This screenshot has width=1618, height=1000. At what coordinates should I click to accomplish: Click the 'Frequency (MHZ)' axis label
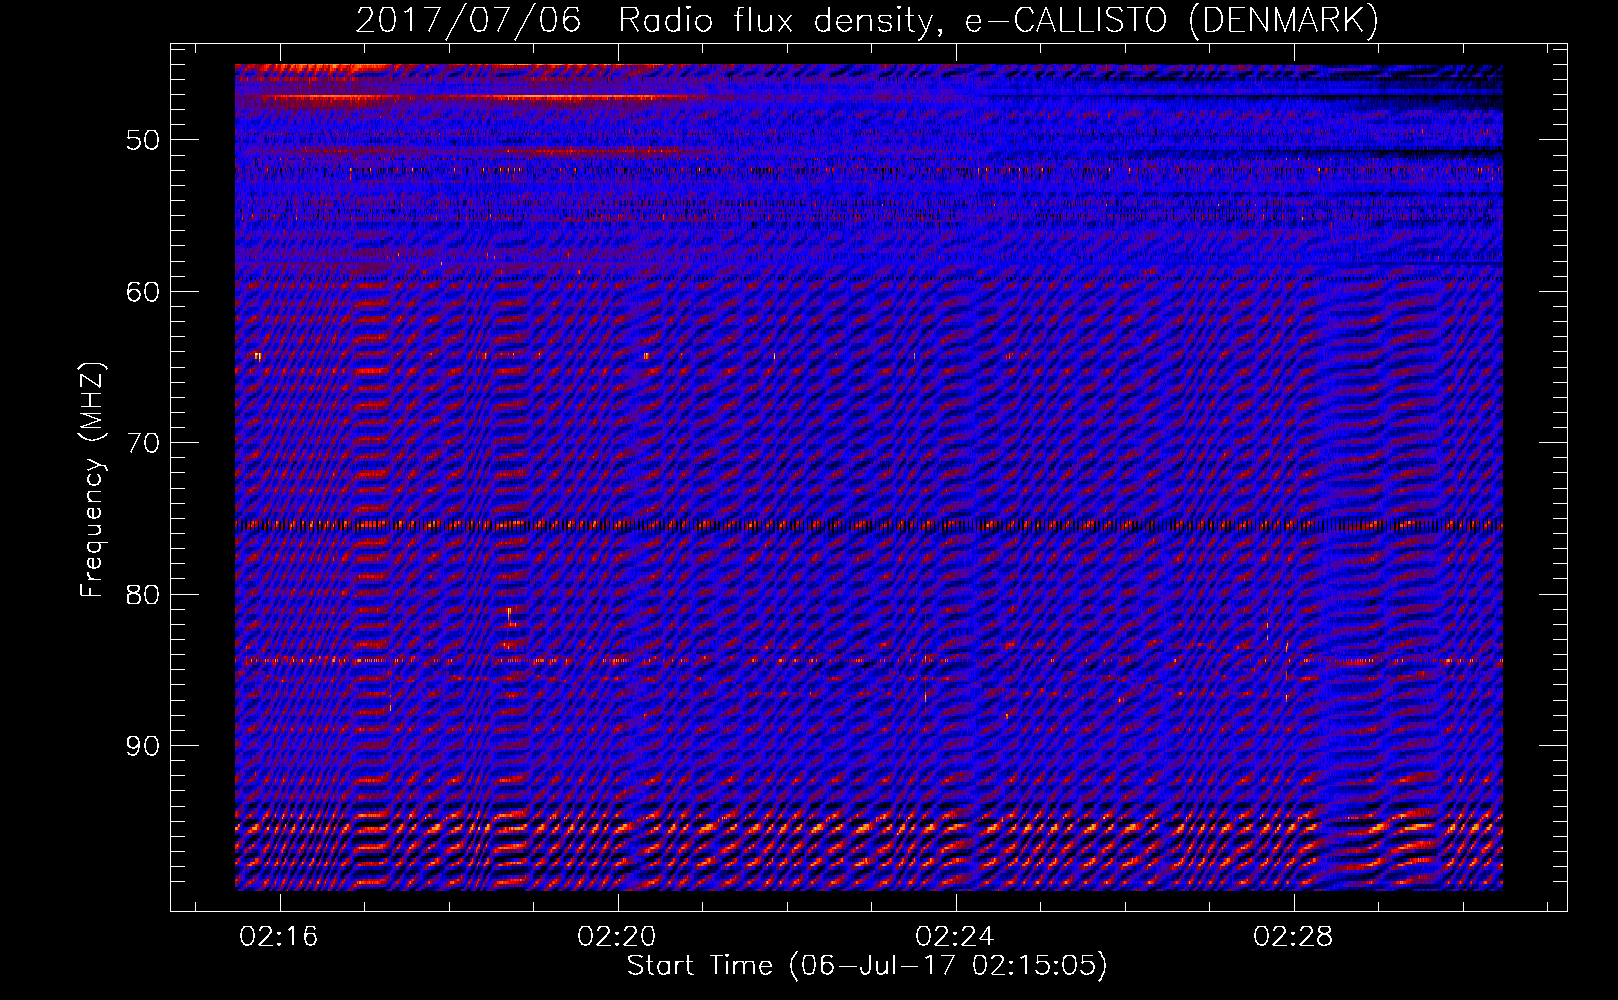pos(92,480)
